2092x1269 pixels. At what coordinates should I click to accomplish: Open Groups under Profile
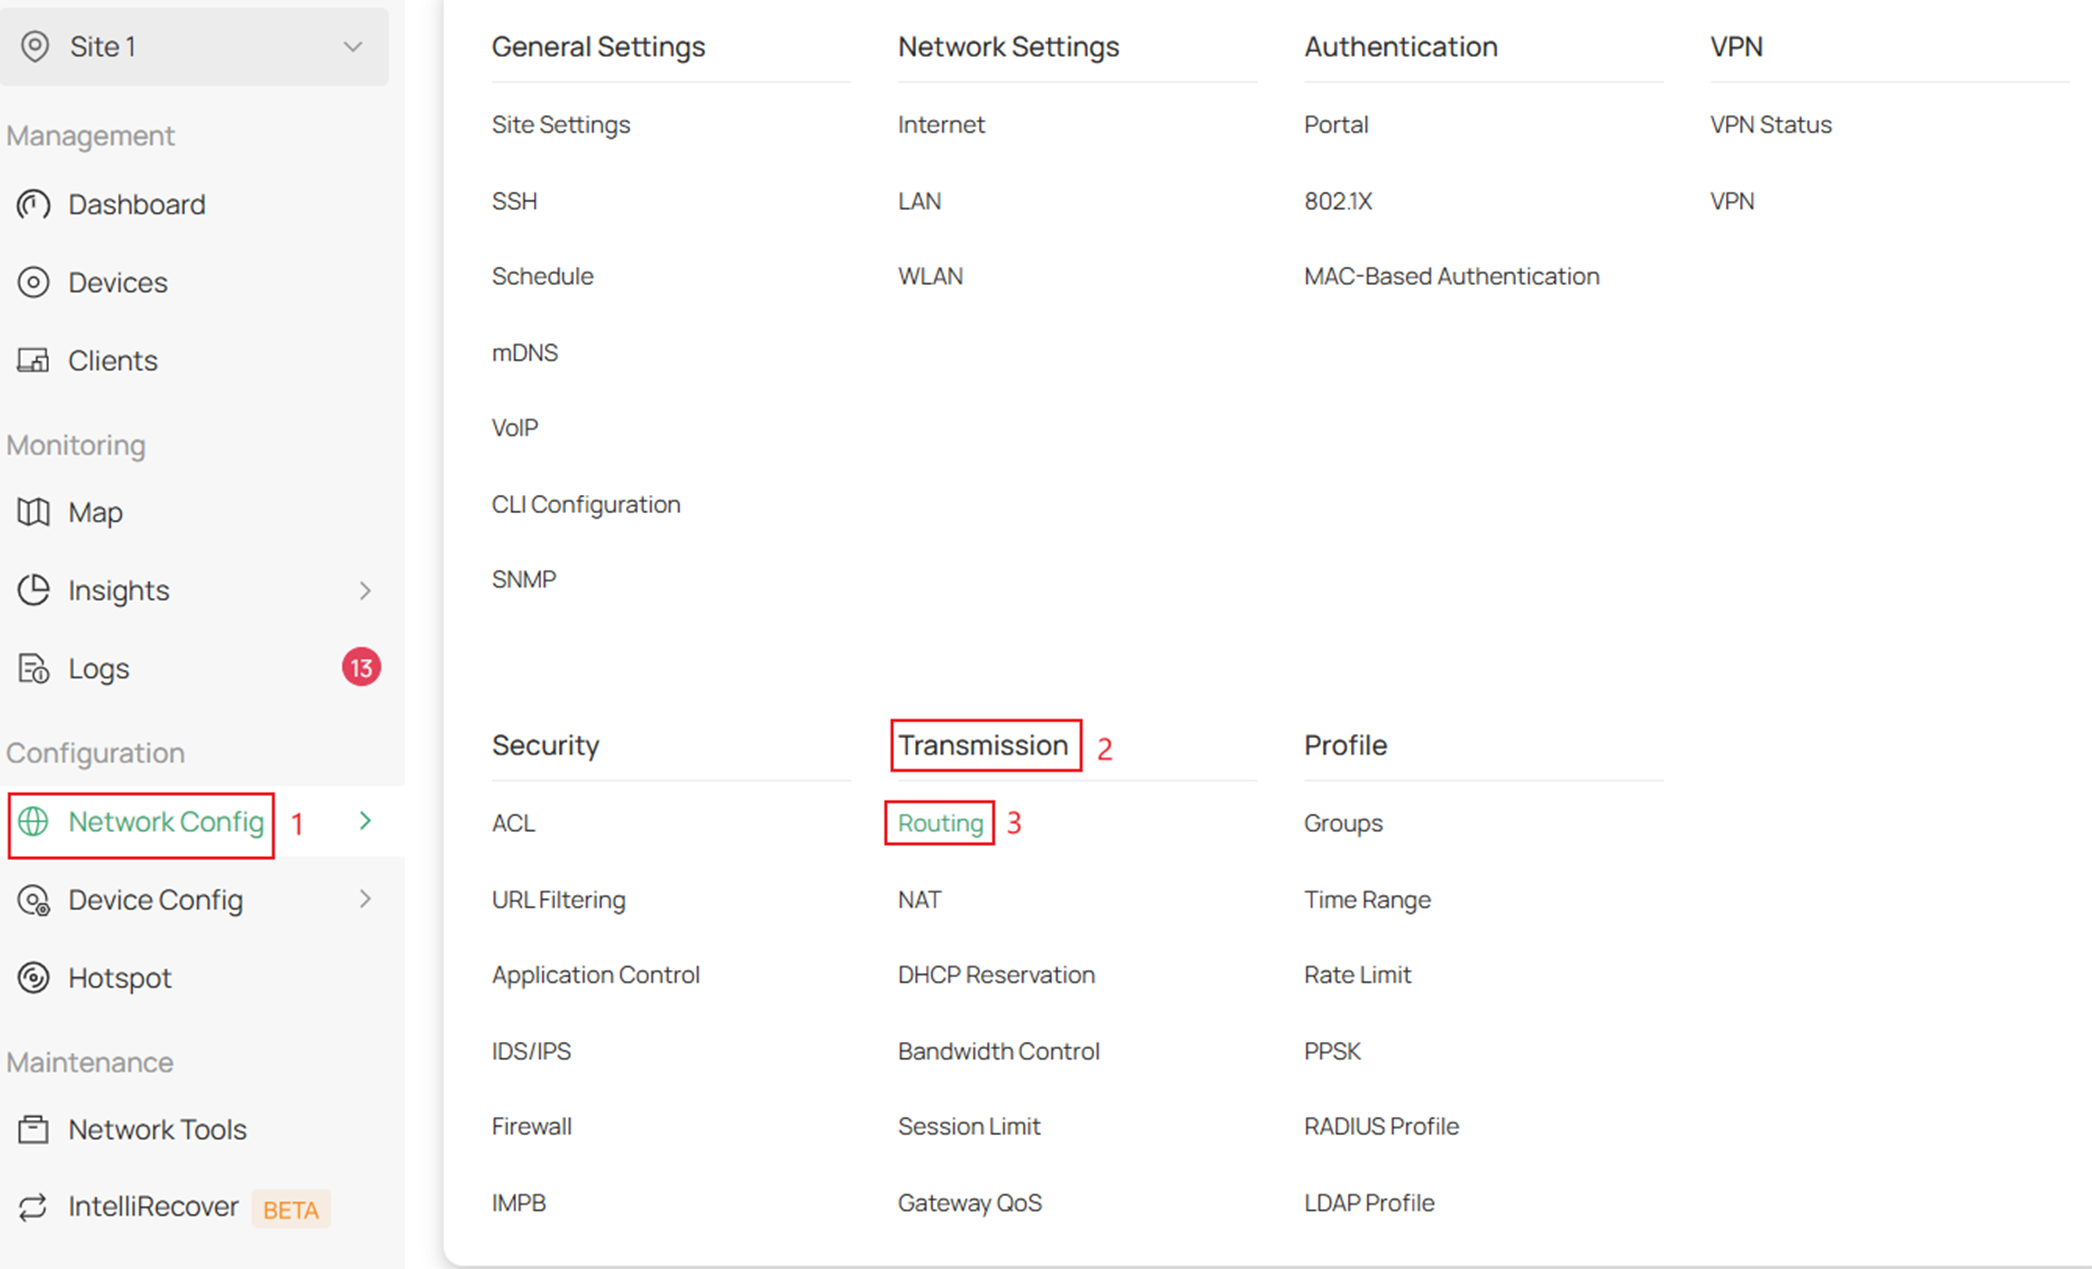point(1343,823)
